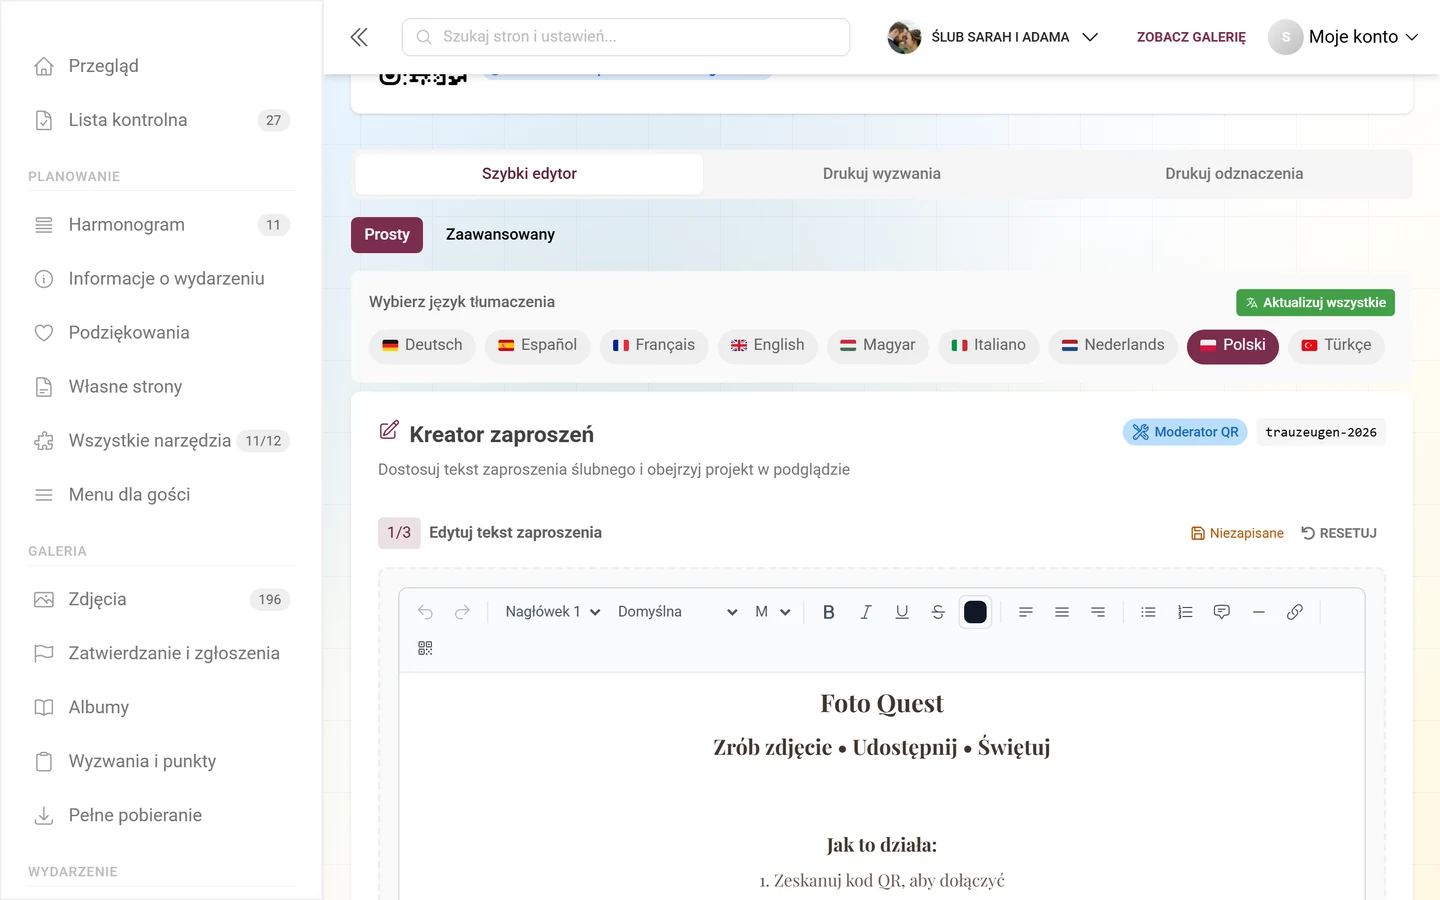Click the Moderator QR badge
The width and height of the screenshot is (1440, 900).
(x=1185, y=432)
